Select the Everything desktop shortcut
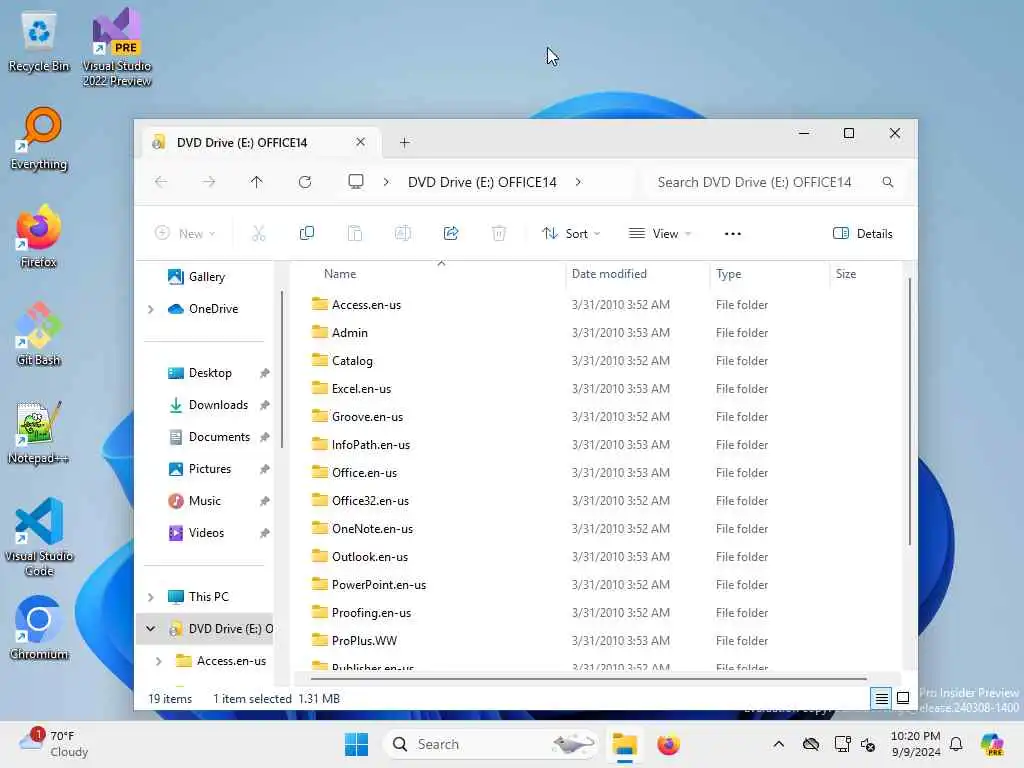1024x768 pixels. (39, 138)
